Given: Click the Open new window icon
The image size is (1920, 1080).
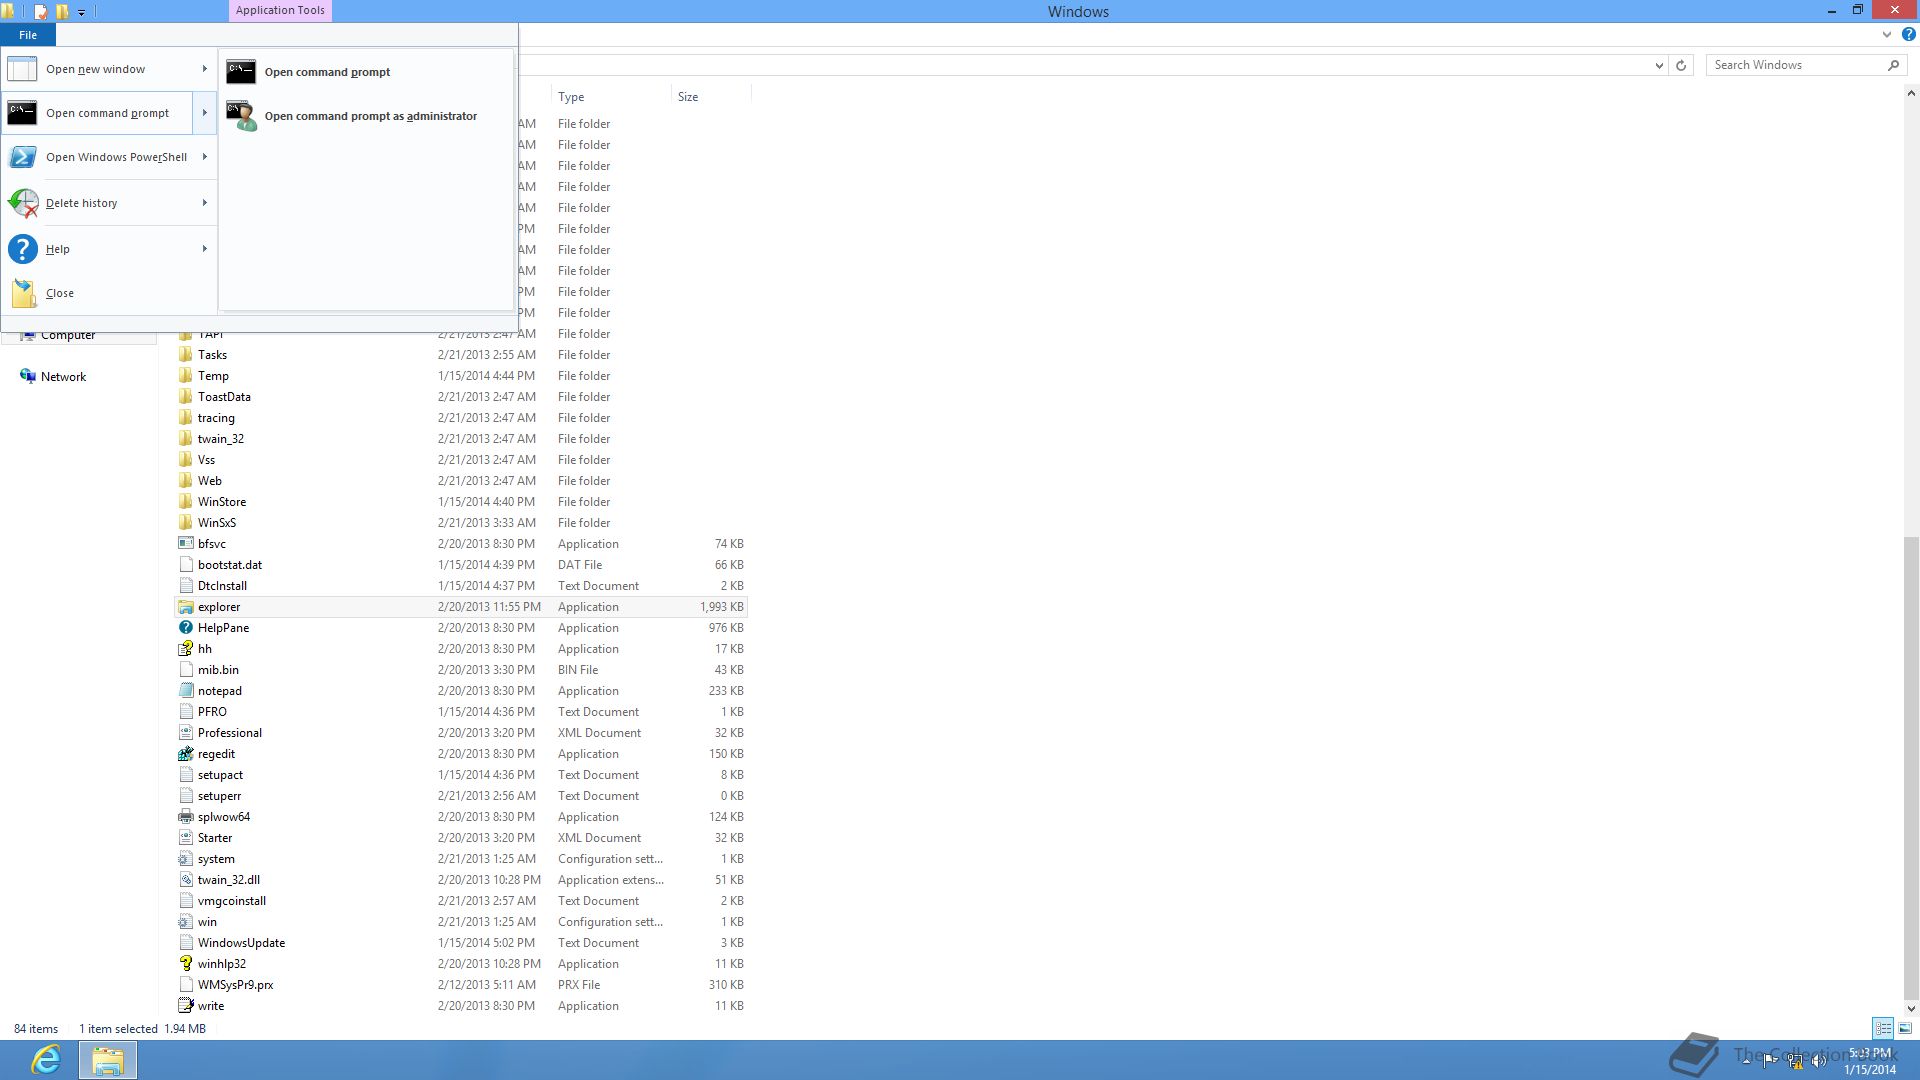Looking at the screenshot, I should pyautogui.click(x=22, y=69).
